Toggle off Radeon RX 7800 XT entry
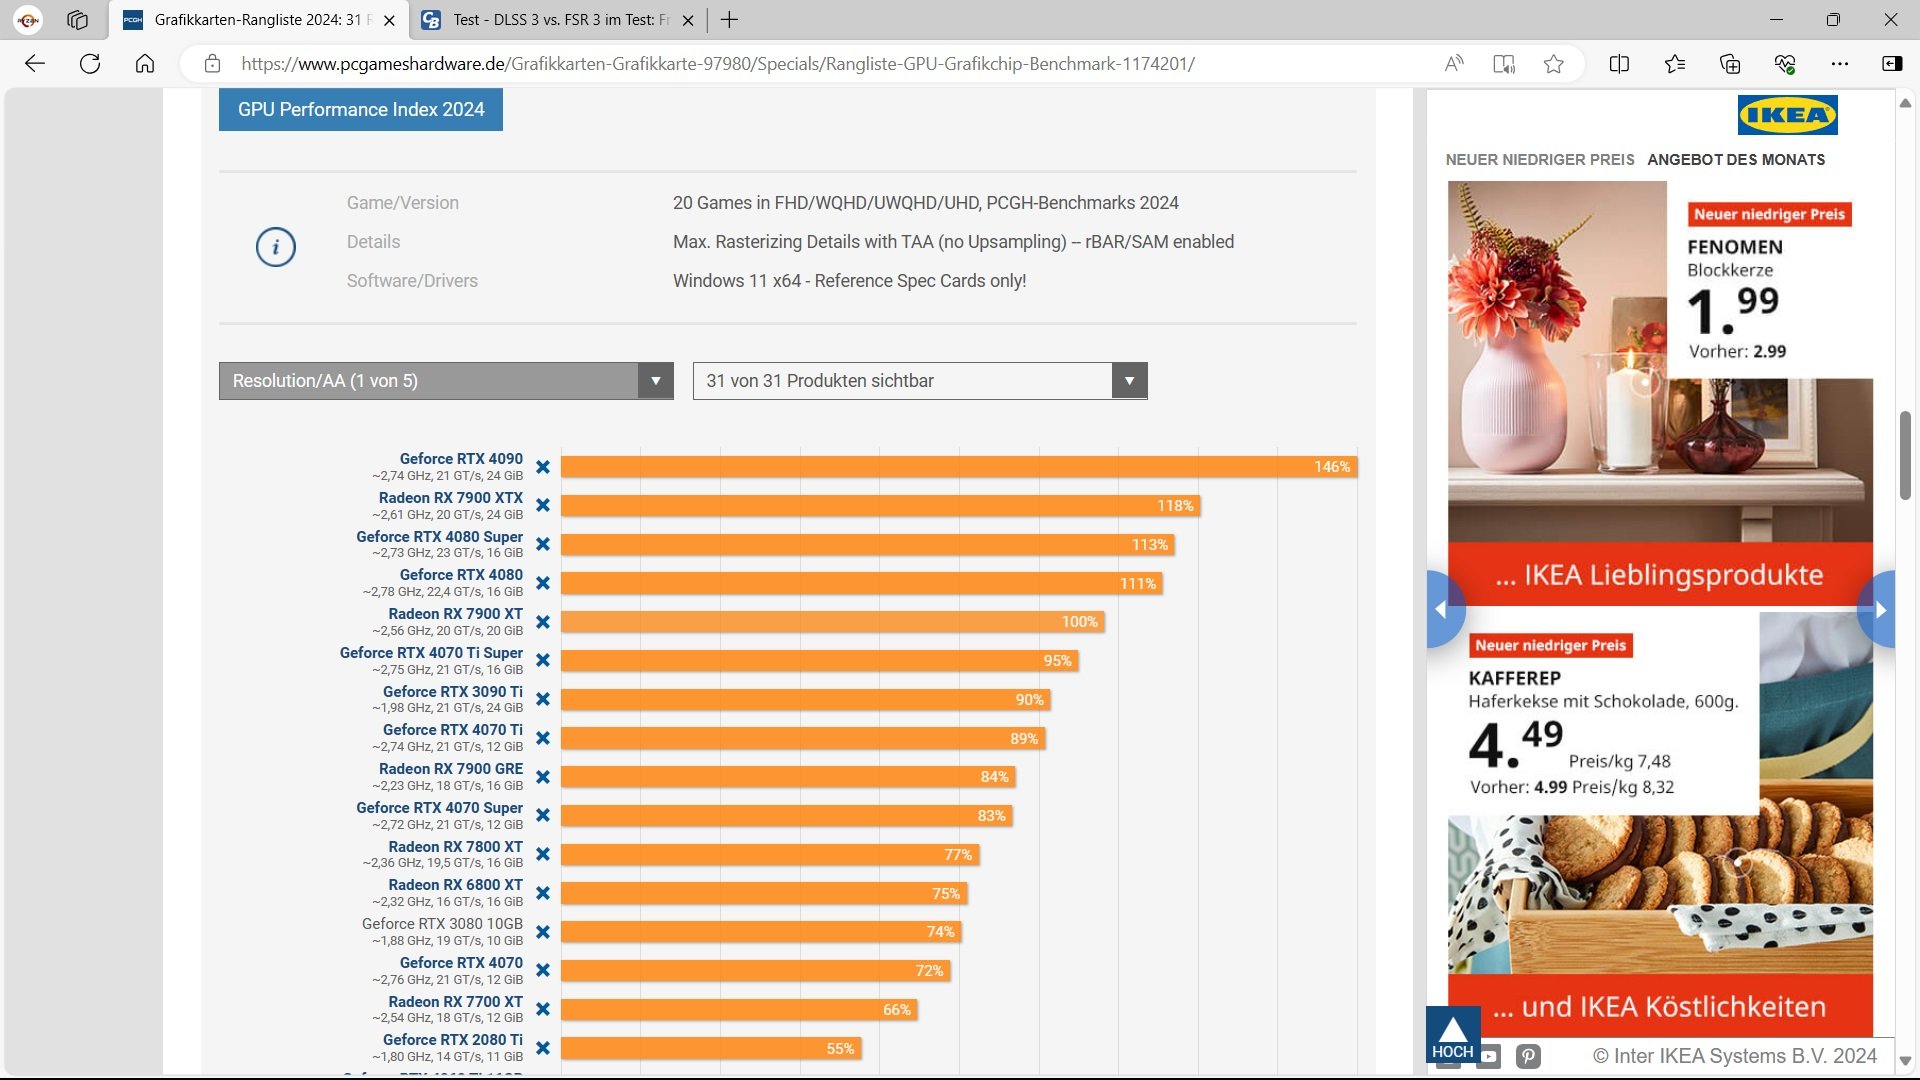 pyautogui.click(x=543, y=854)
